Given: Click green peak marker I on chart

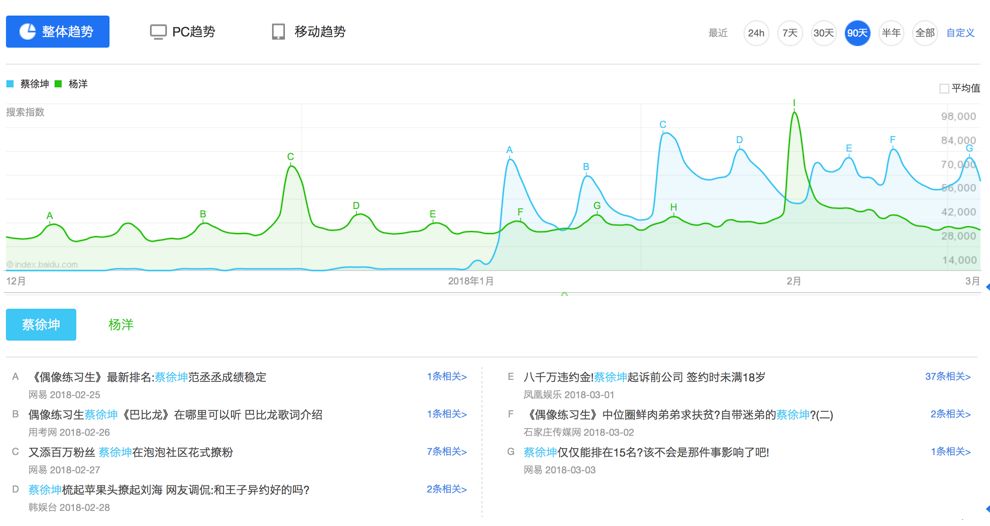Looking at the screenshot, I should pyautogui.click(x=794, y=103).
